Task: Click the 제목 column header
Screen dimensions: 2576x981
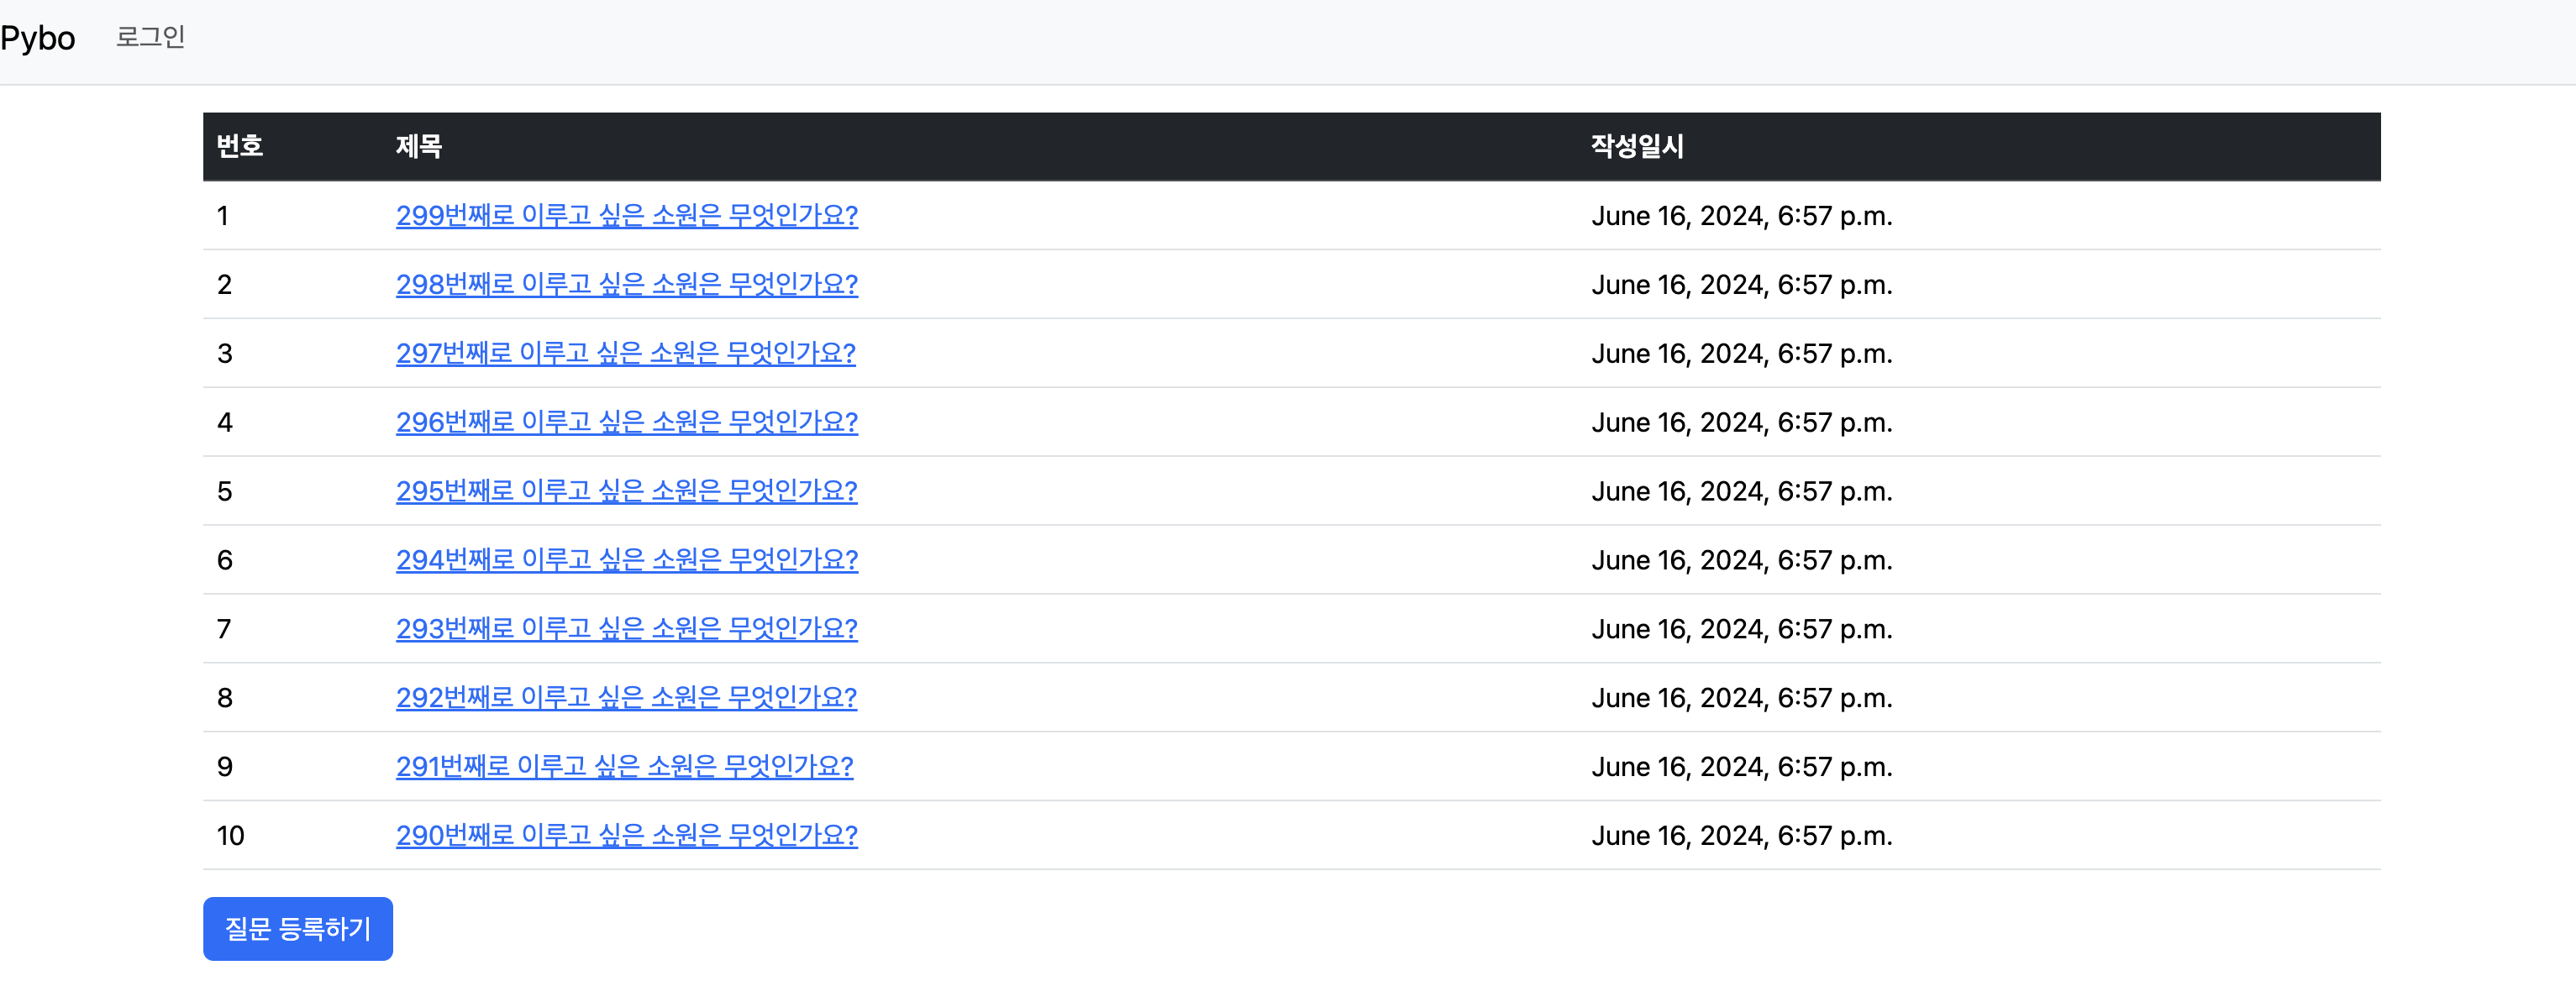Action: point(419,146)
